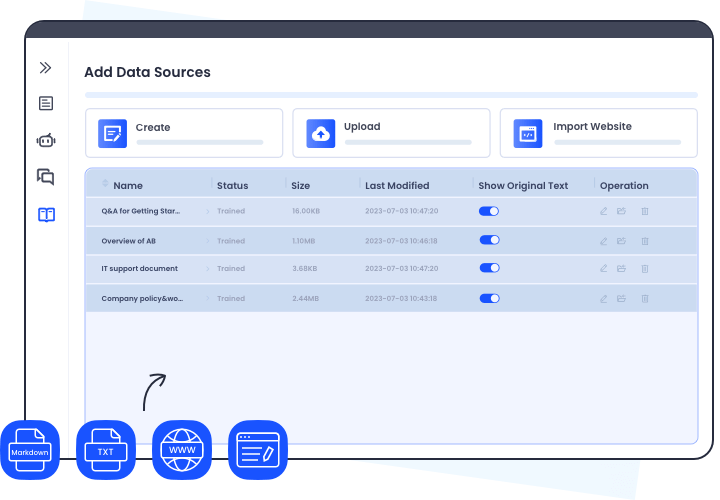This screenshot has height=500, width=720.
Task: Expand the IT support document row chevron
Action: click(208, 269)
